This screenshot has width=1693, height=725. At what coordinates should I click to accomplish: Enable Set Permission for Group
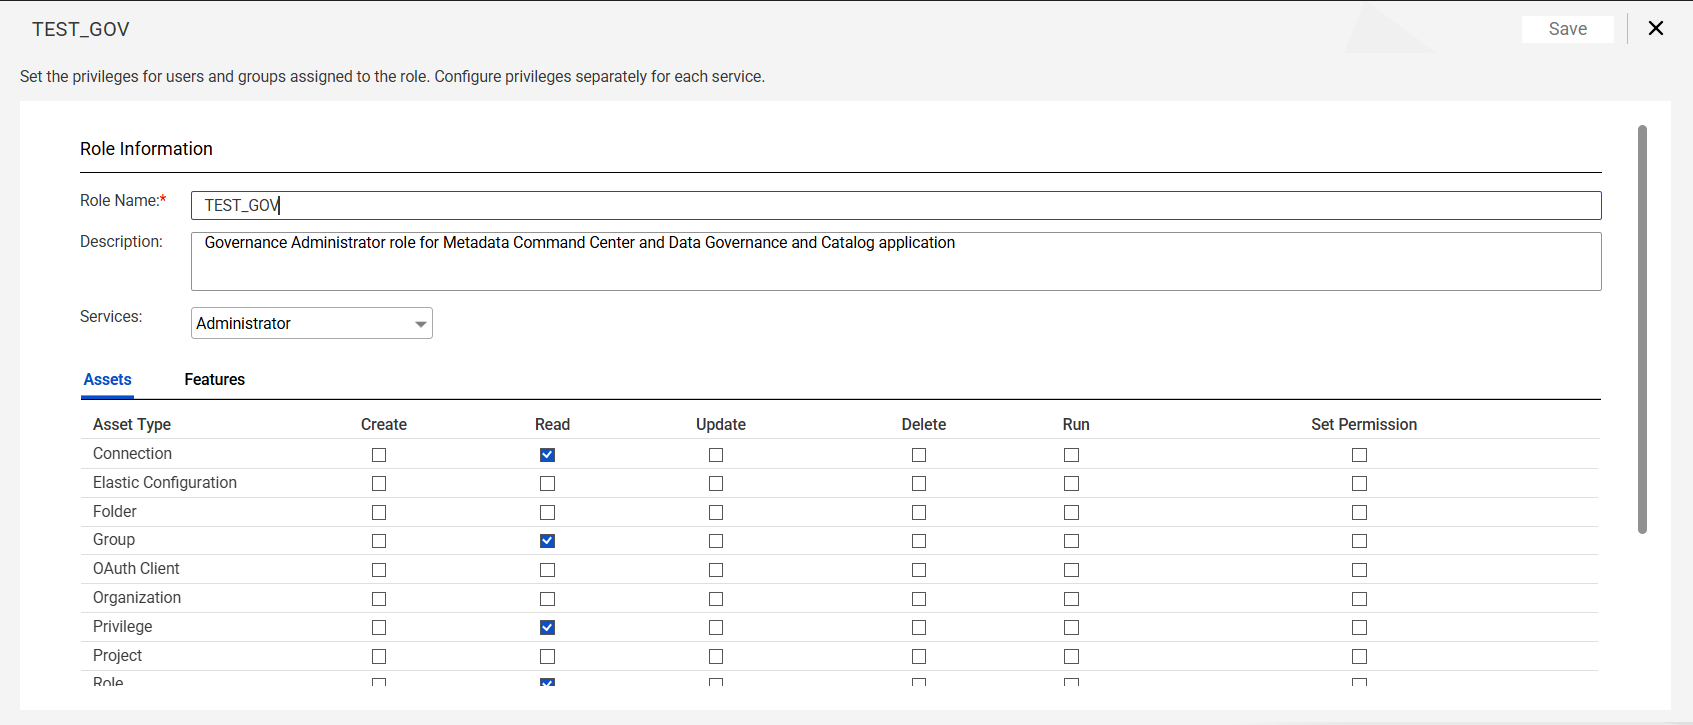1360,541
